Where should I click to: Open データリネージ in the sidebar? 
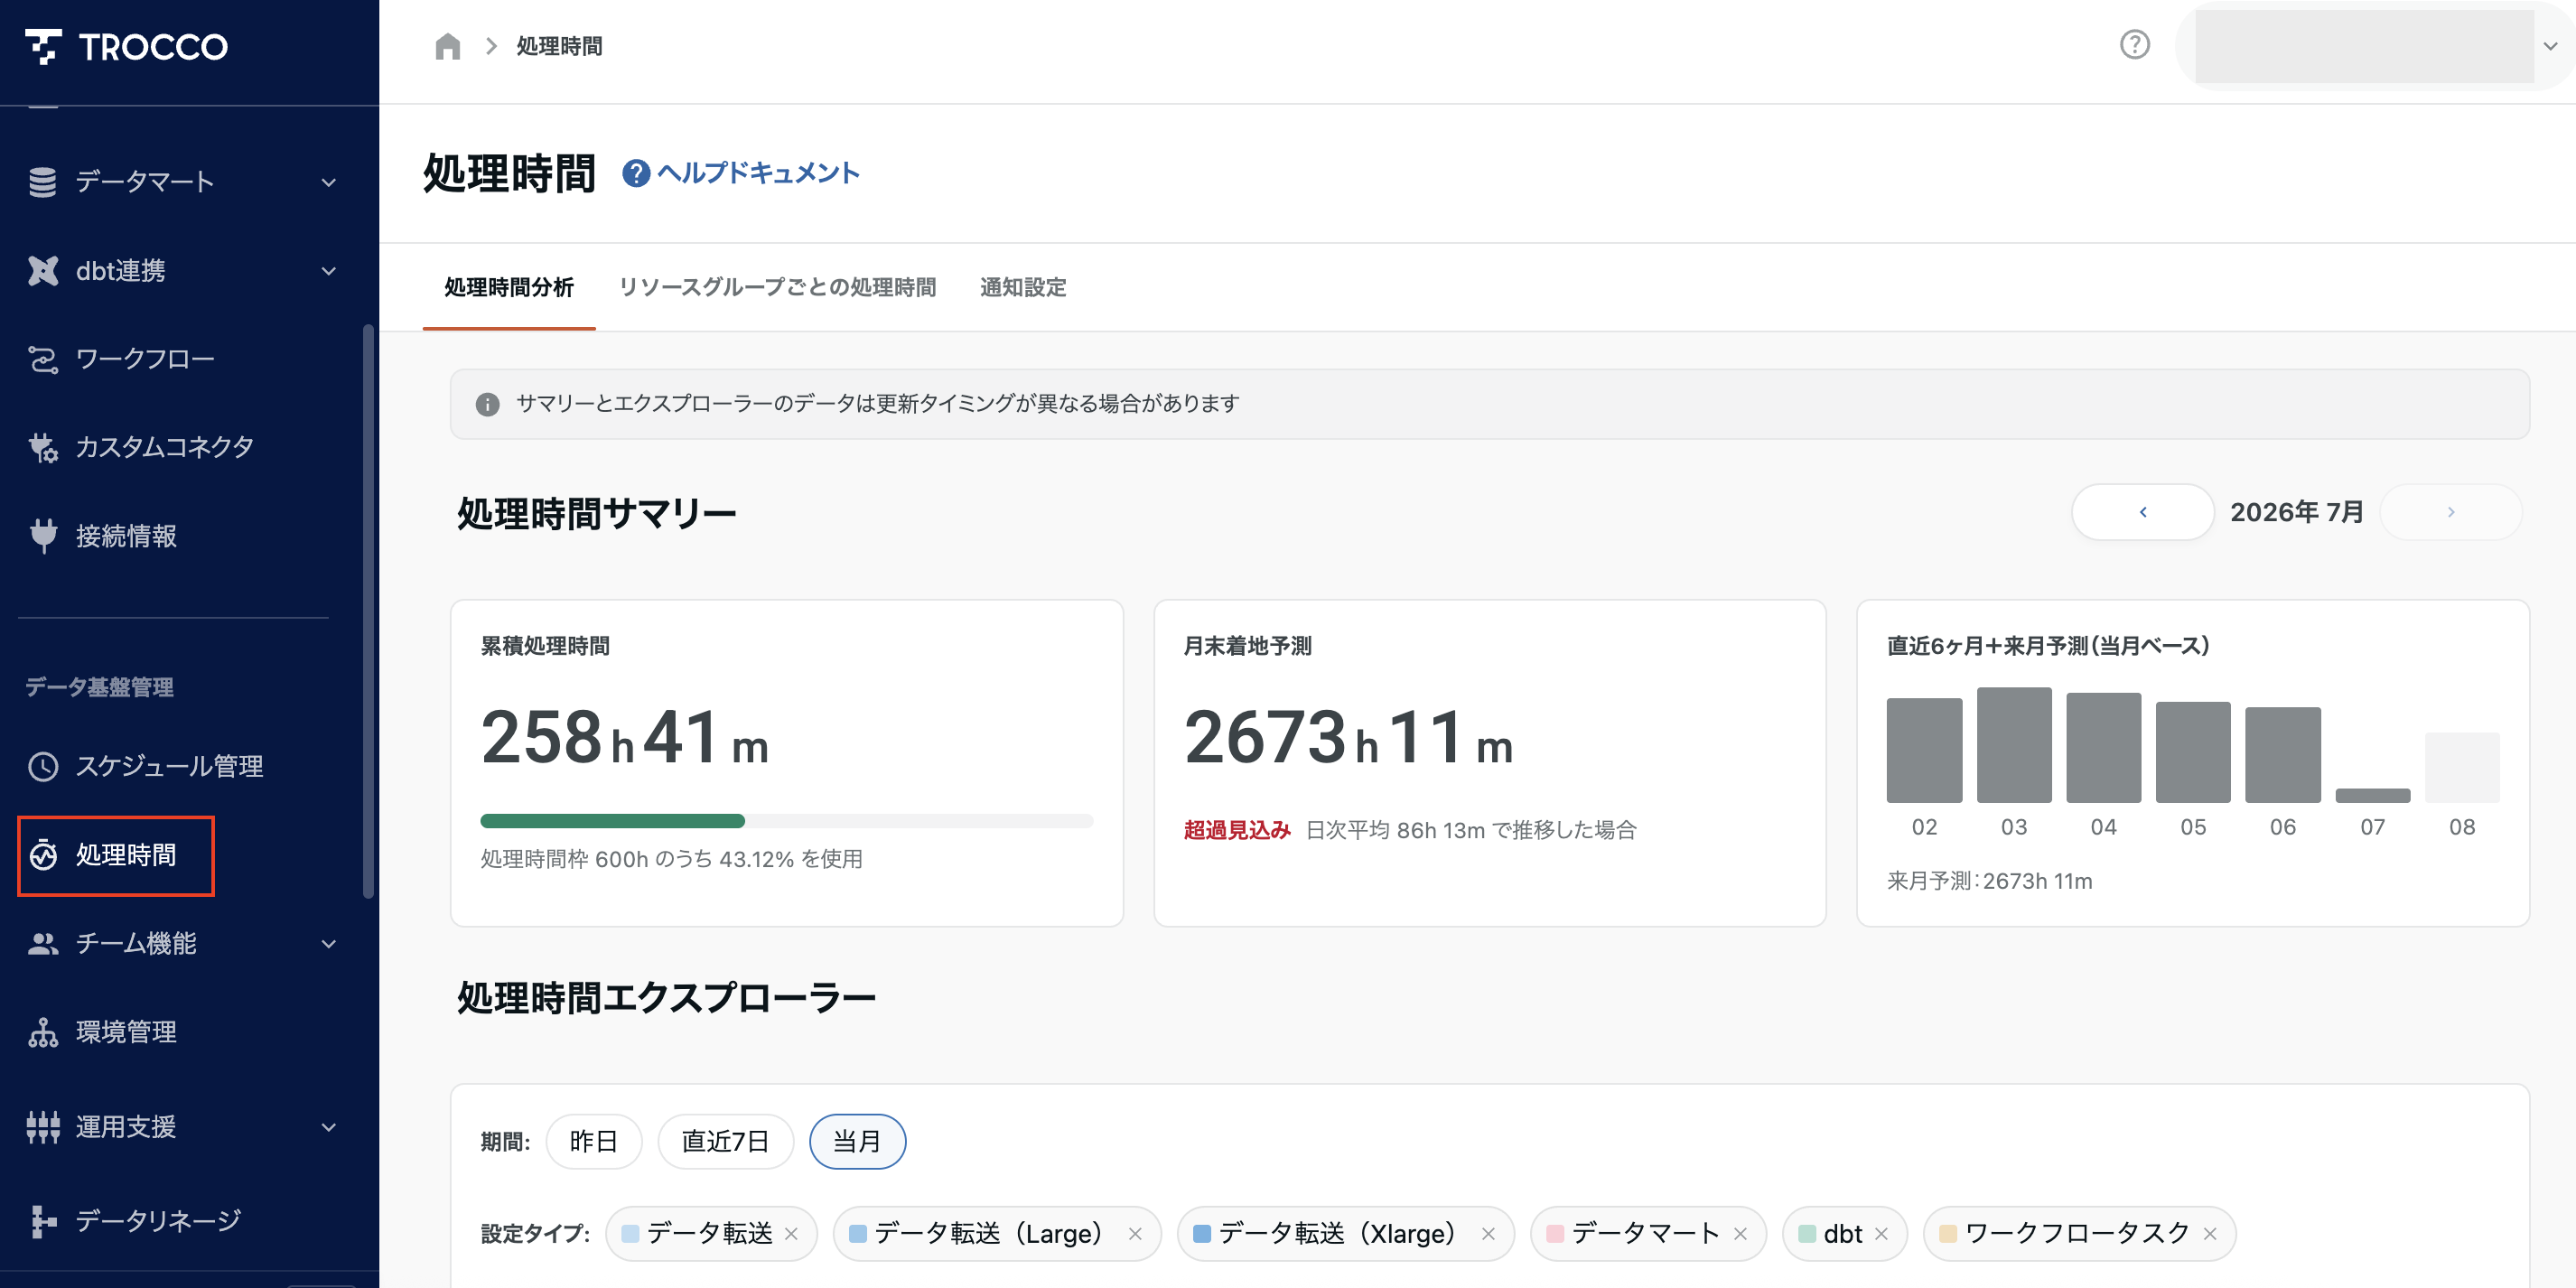[158, 1220]
